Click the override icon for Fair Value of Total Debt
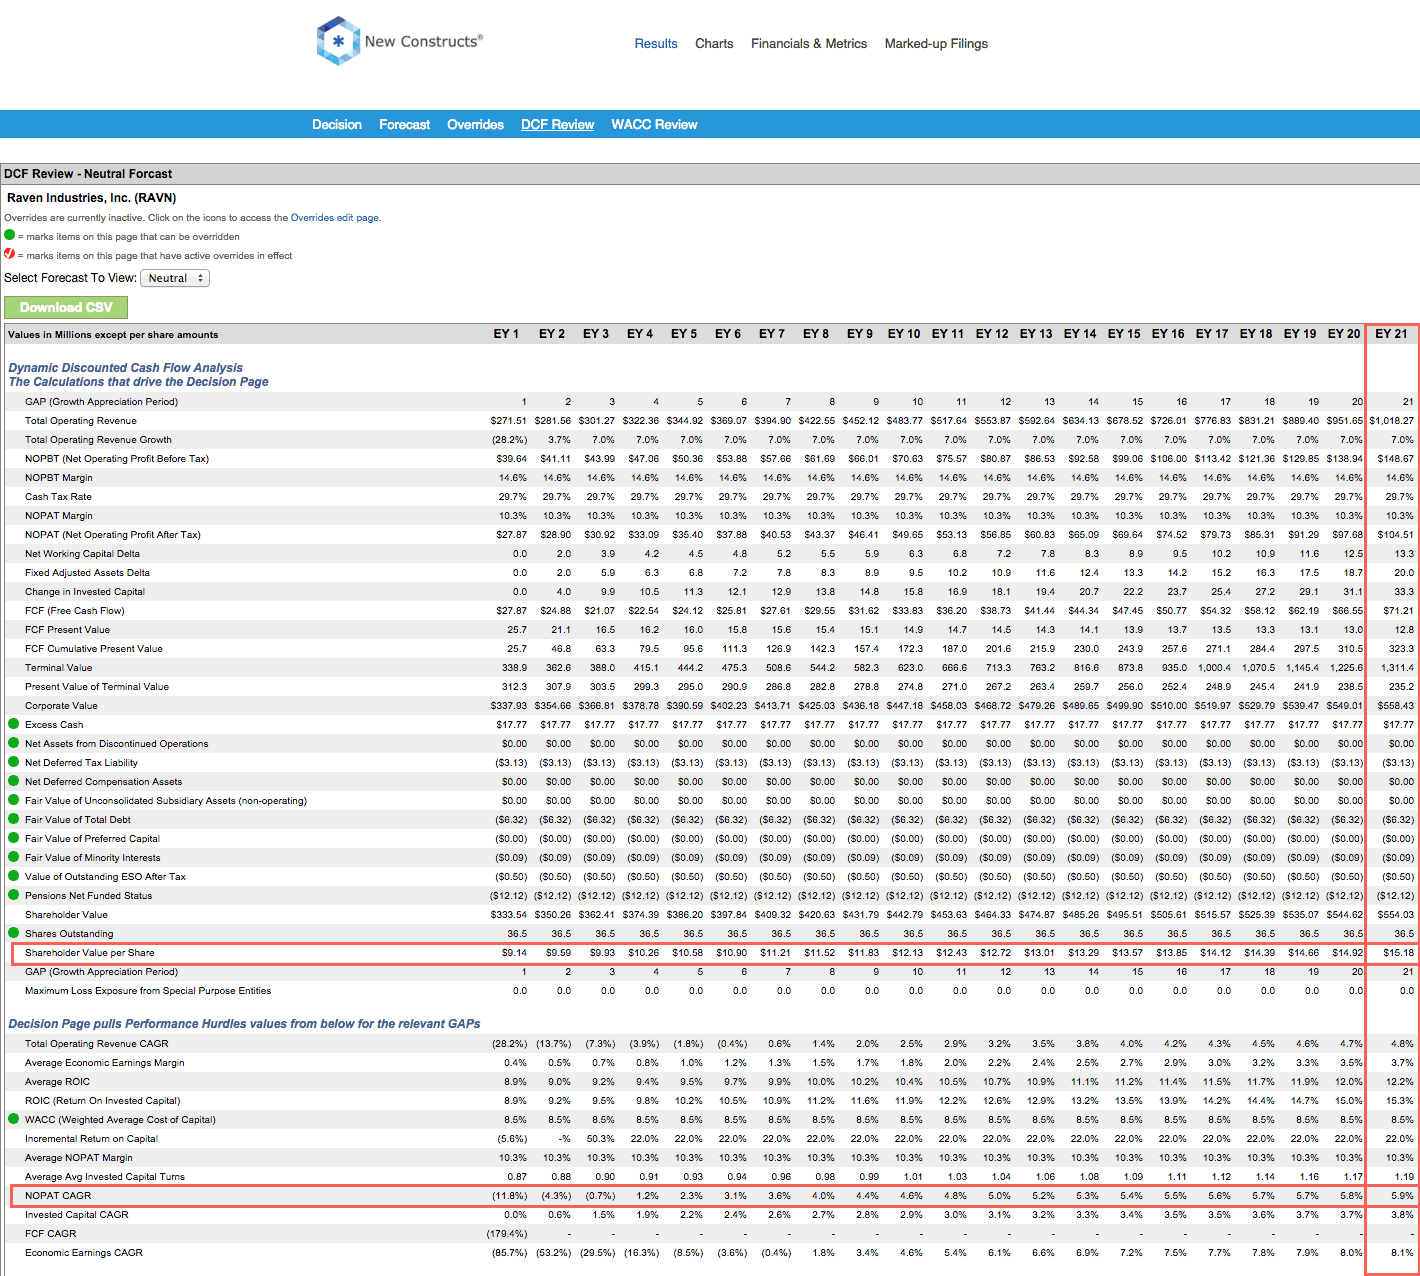Image resolution: width=1420 pixels, height=1276 pixels. pyautogui.click(x=13, y=819)
